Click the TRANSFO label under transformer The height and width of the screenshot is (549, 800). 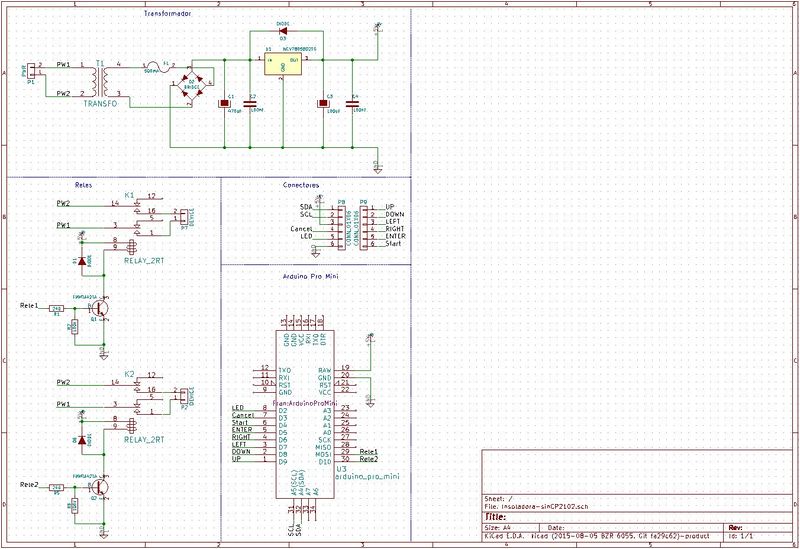tap(101, 104)
